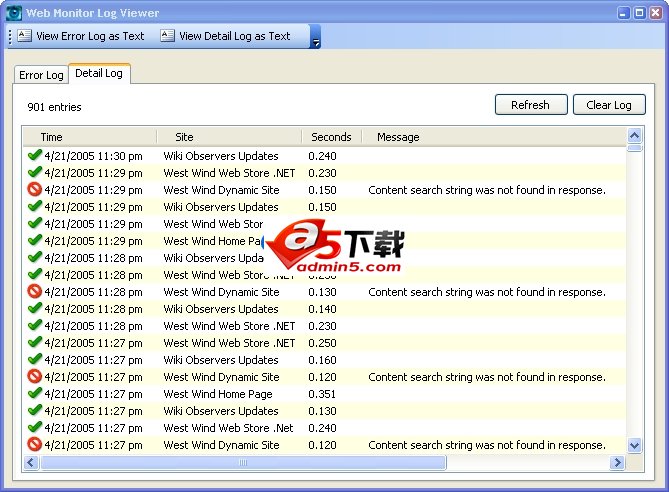The width and height of the screenshot is (669, 492).
Task: Click seconds value '0.351'
Action: coord(322,394)
